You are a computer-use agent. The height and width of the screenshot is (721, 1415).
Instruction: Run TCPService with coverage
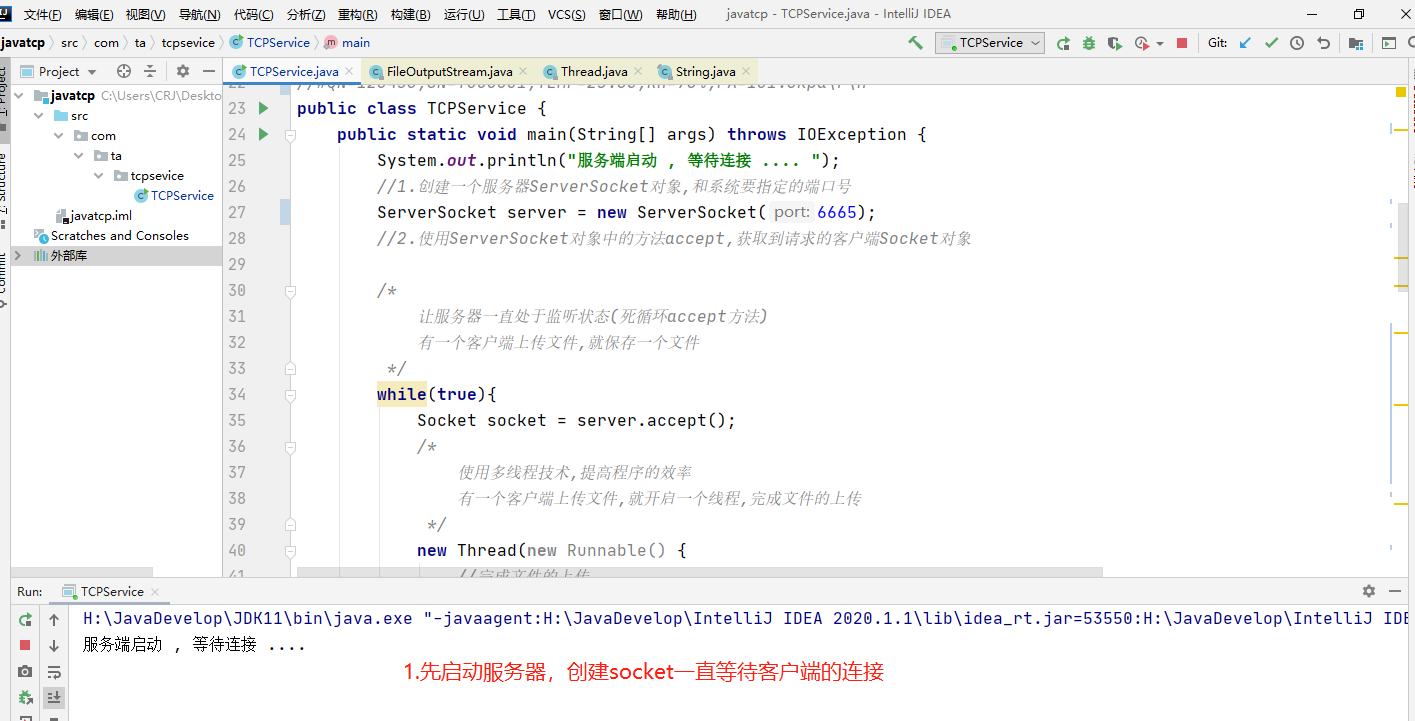(1113, 42)
